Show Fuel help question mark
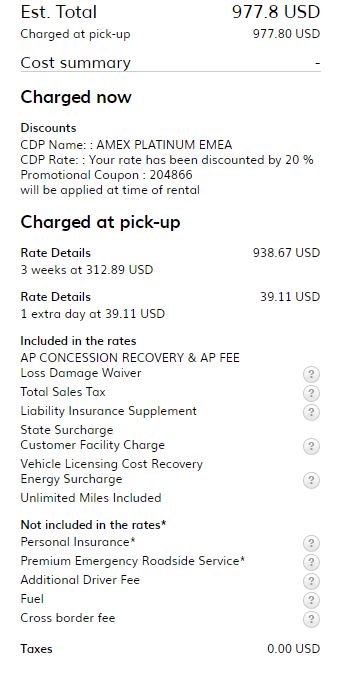The width and height of the screenshot is (363, 673). [311, 600]
